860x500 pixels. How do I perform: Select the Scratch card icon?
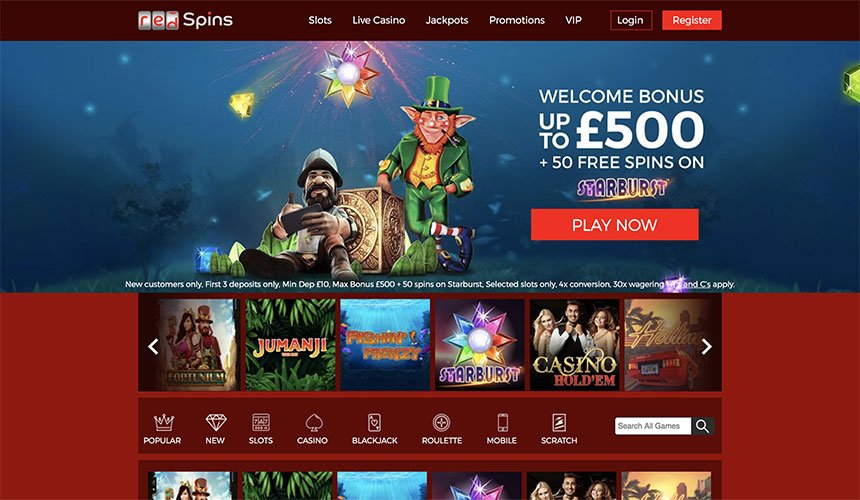[x=559, y=423]
